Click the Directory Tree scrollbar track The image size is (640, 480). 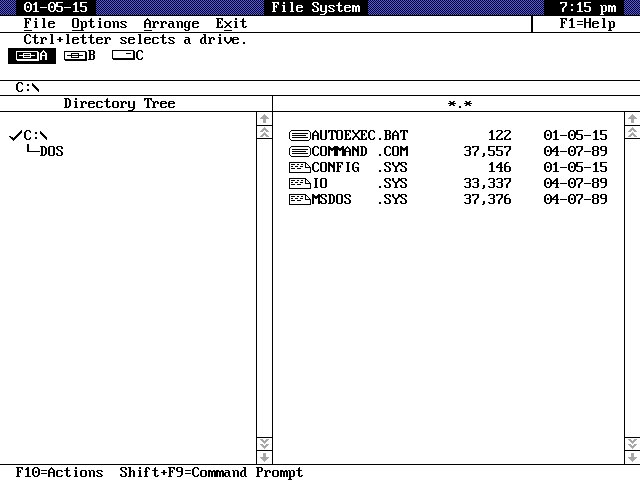[x=264, y=288]
